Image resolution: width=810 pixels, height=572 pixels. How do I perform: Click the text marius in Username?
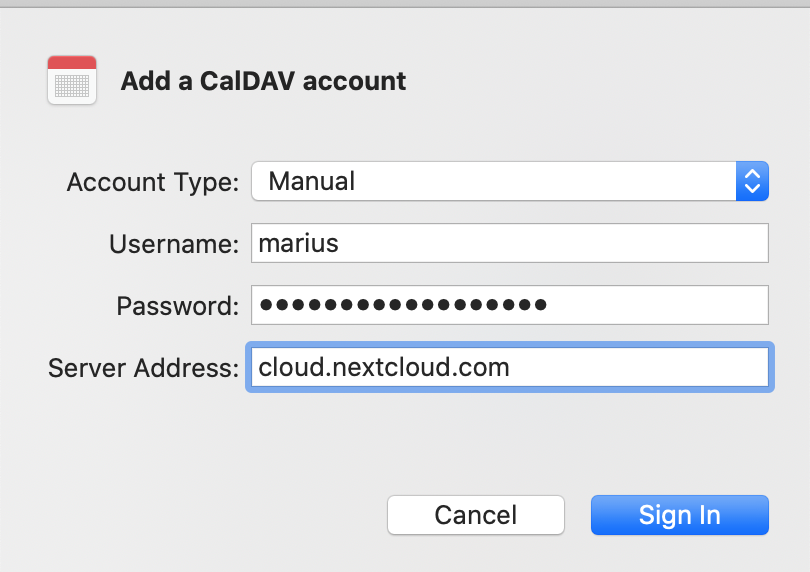click(298, 243)
